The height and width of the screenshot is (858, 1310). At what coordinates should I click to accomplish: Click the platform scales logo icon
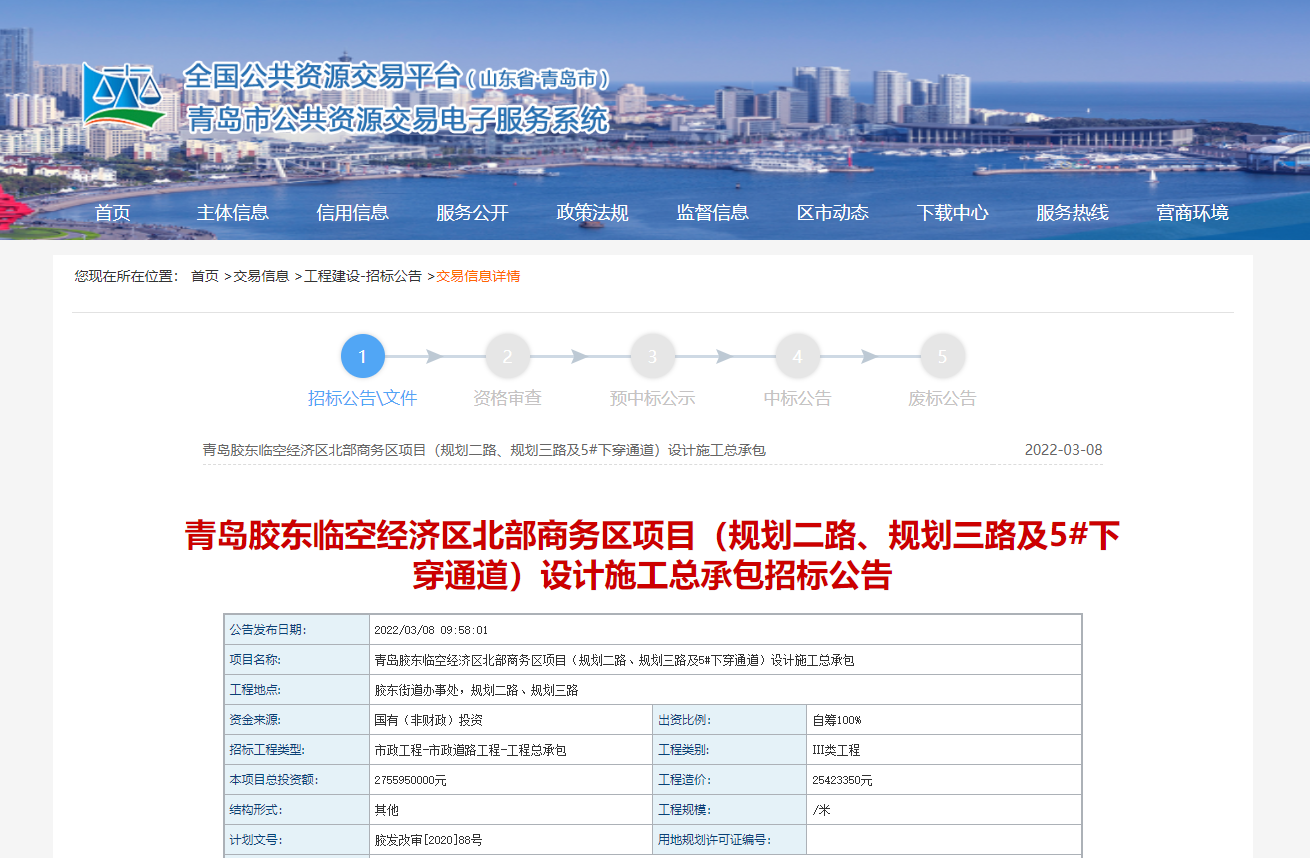click(123, 96)
